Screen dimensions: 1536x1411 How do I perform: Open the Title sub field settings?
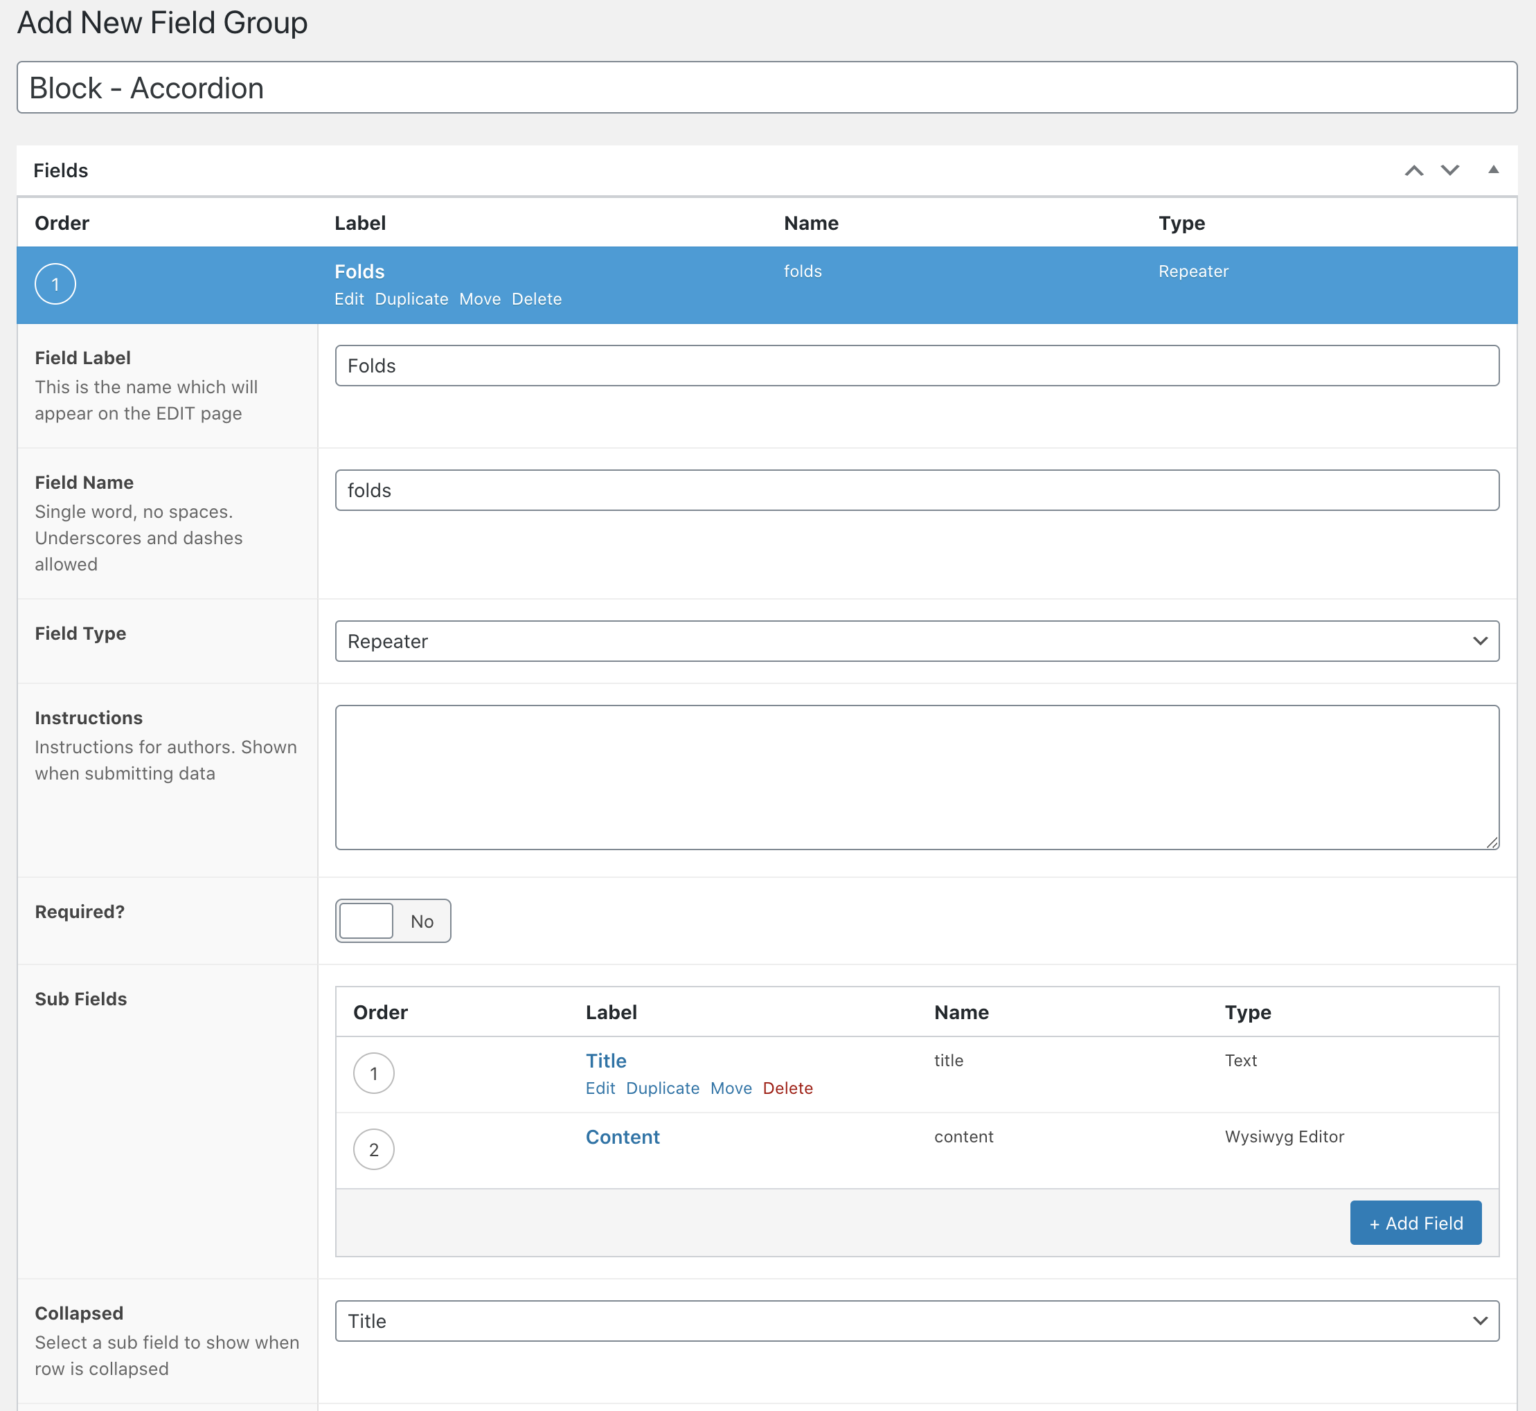tap(606, 1060)
